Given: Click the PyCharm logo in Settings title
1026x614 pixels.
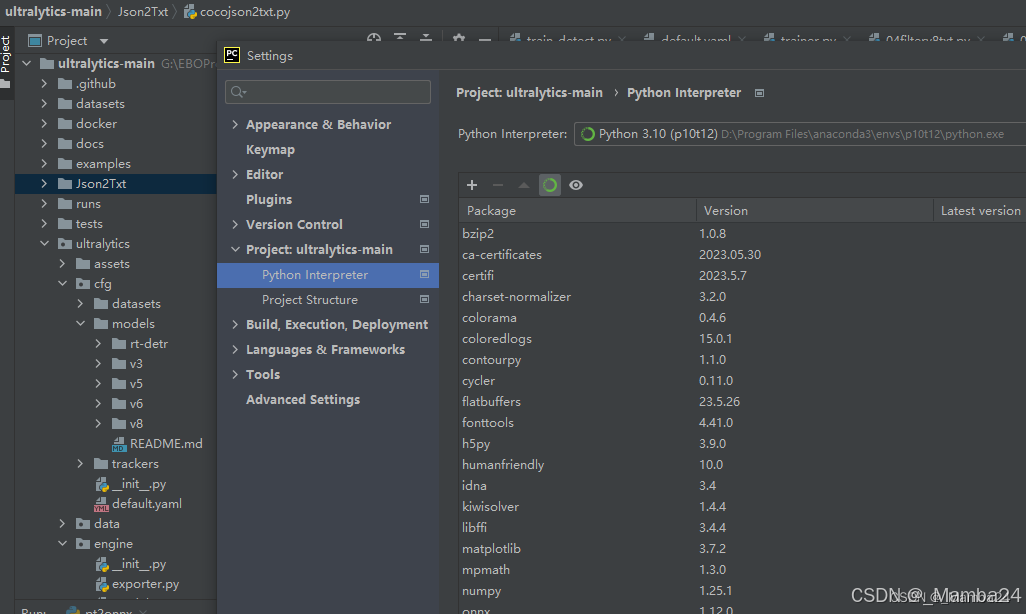Looking at the screenshot, I should click(x=232, y=55).
